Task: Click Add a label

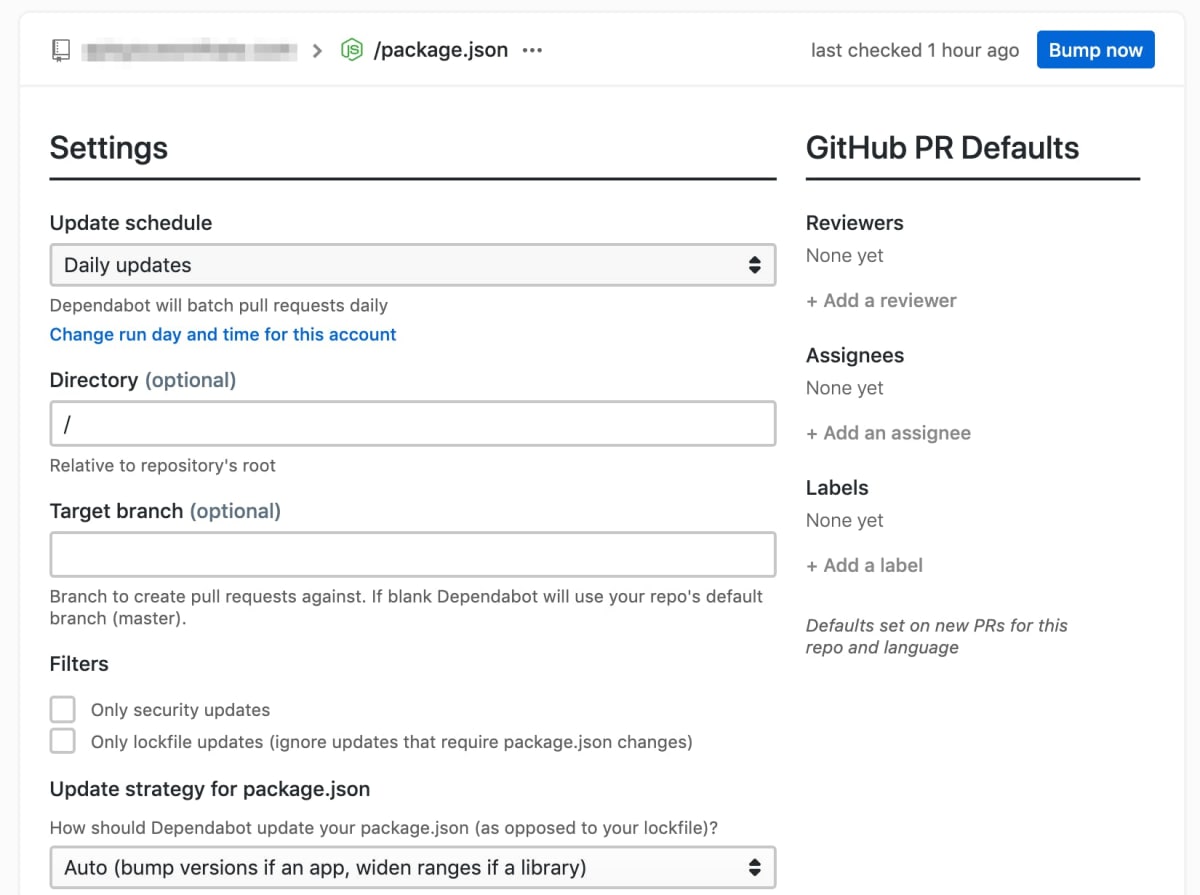Action: click(x=864, y=565)
